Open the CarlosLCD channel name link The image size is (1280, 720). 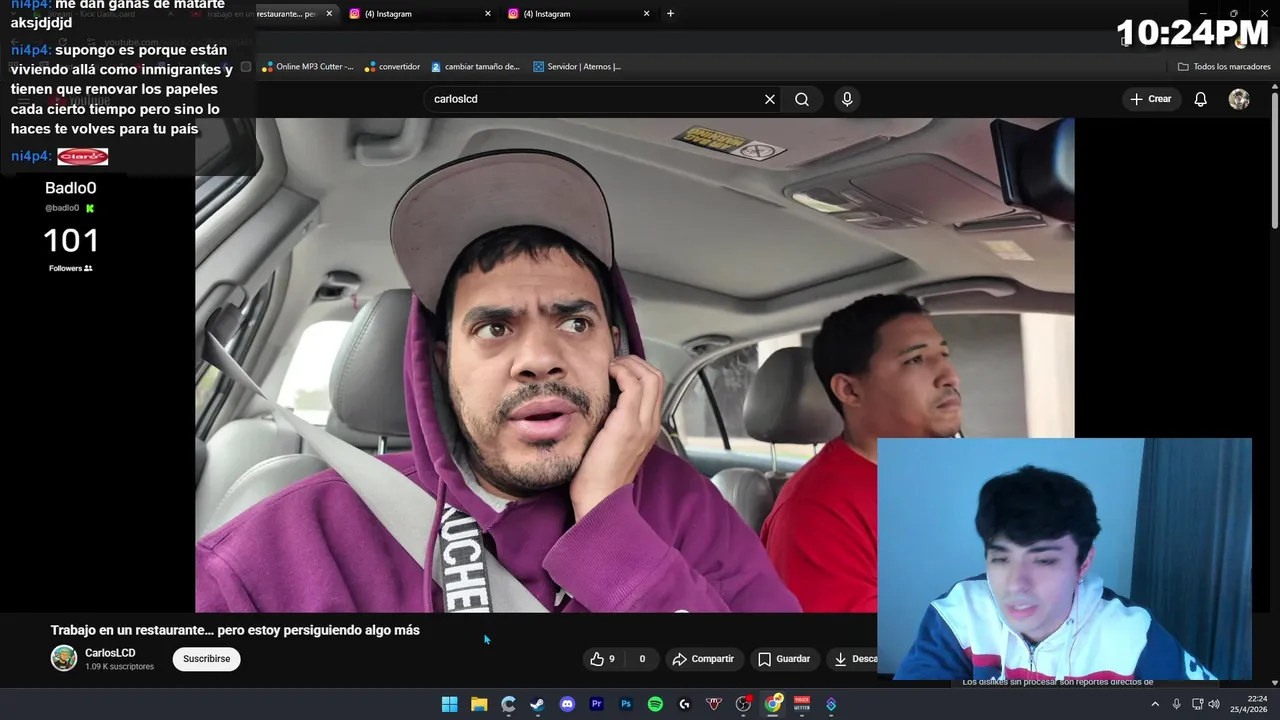click(x=110, y=653)
